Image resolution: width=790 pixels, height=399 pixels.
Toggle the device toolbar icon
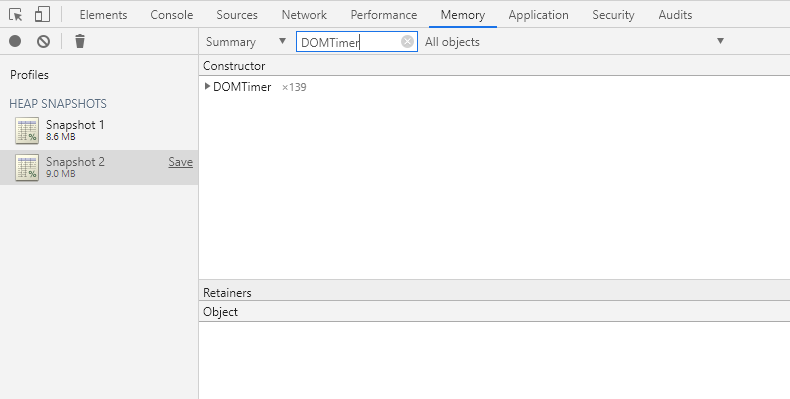pyautogui.click(x=42, y=15)
